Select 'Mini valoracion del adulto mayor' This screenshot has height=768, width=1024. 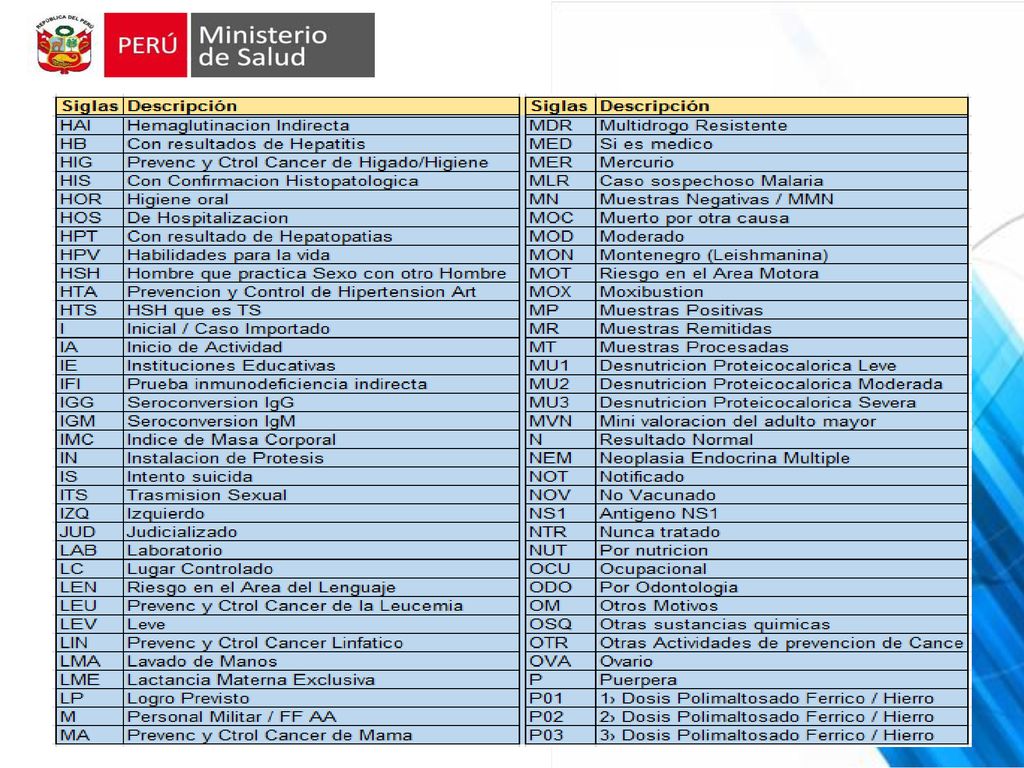tap(781, 421)
